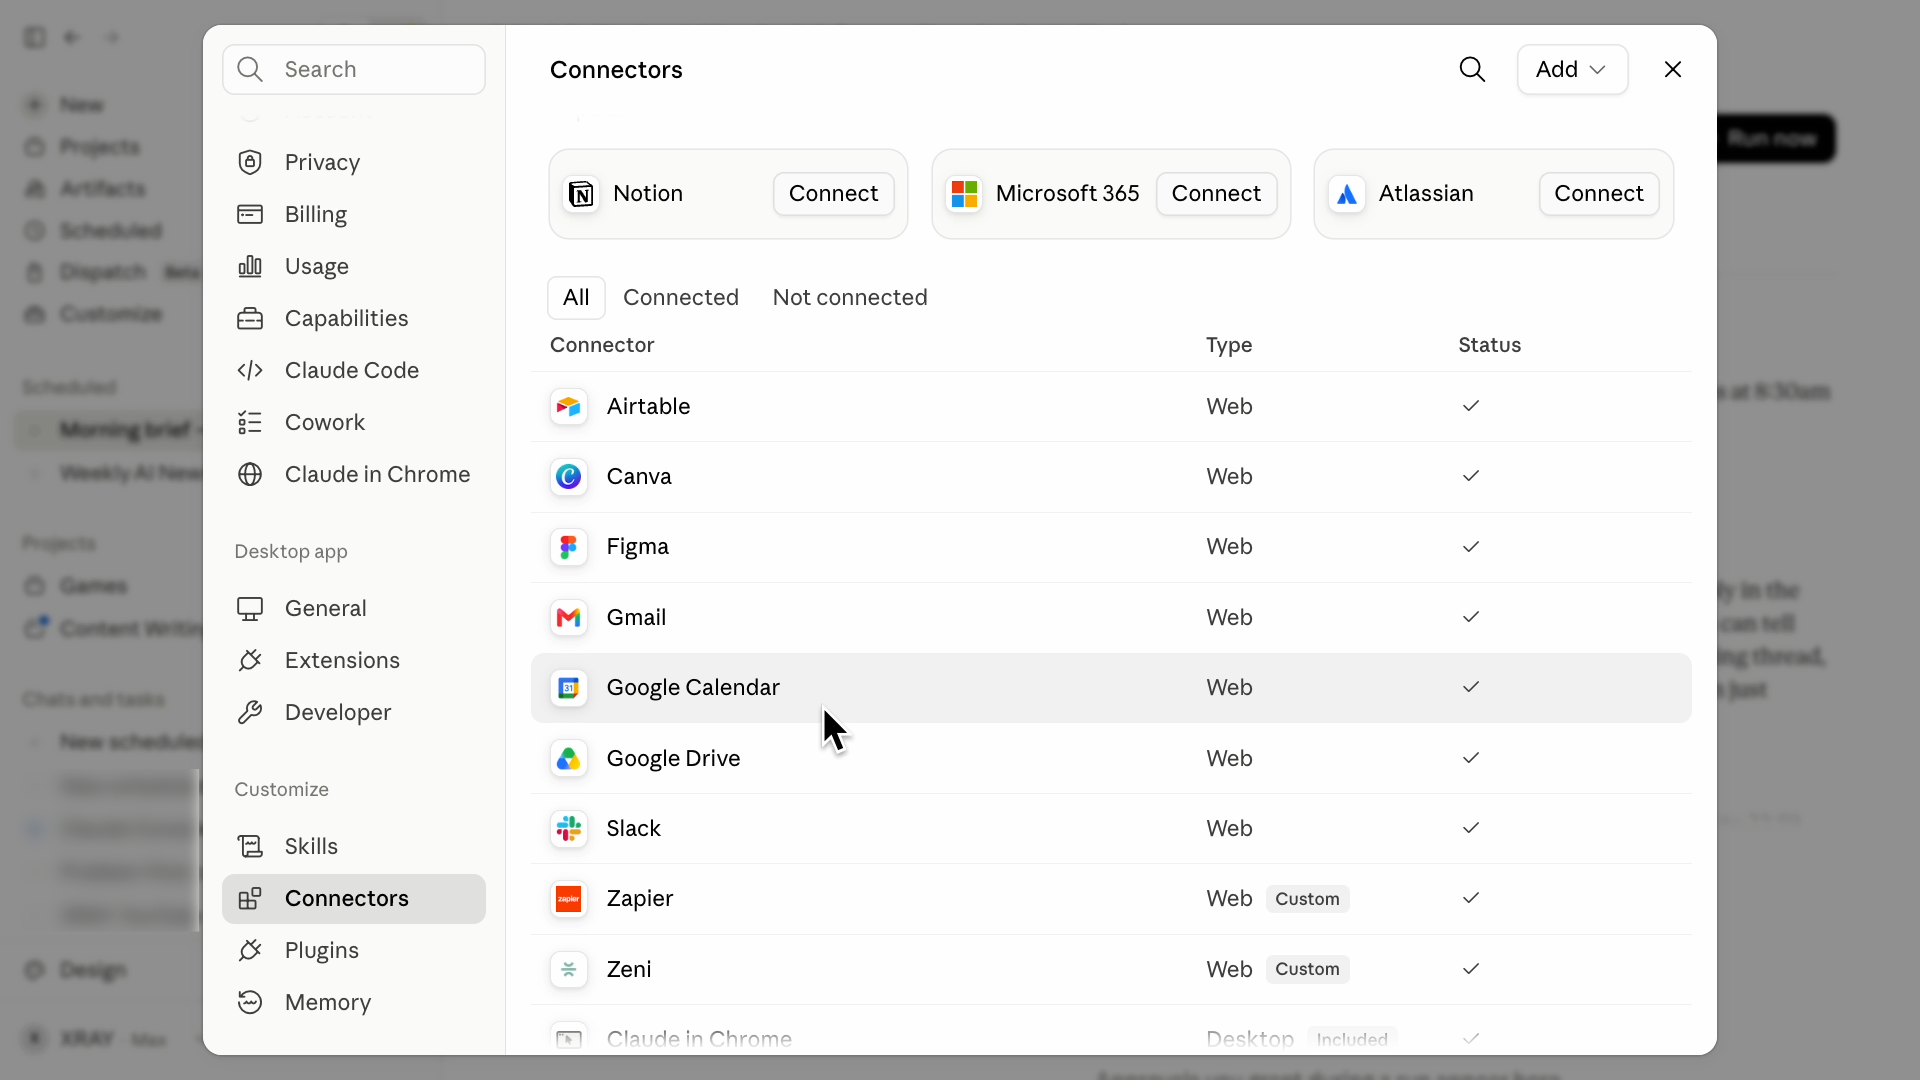Select the Google Drive row name
This screenshot has width=1920, height=1080.
point(673,759)
